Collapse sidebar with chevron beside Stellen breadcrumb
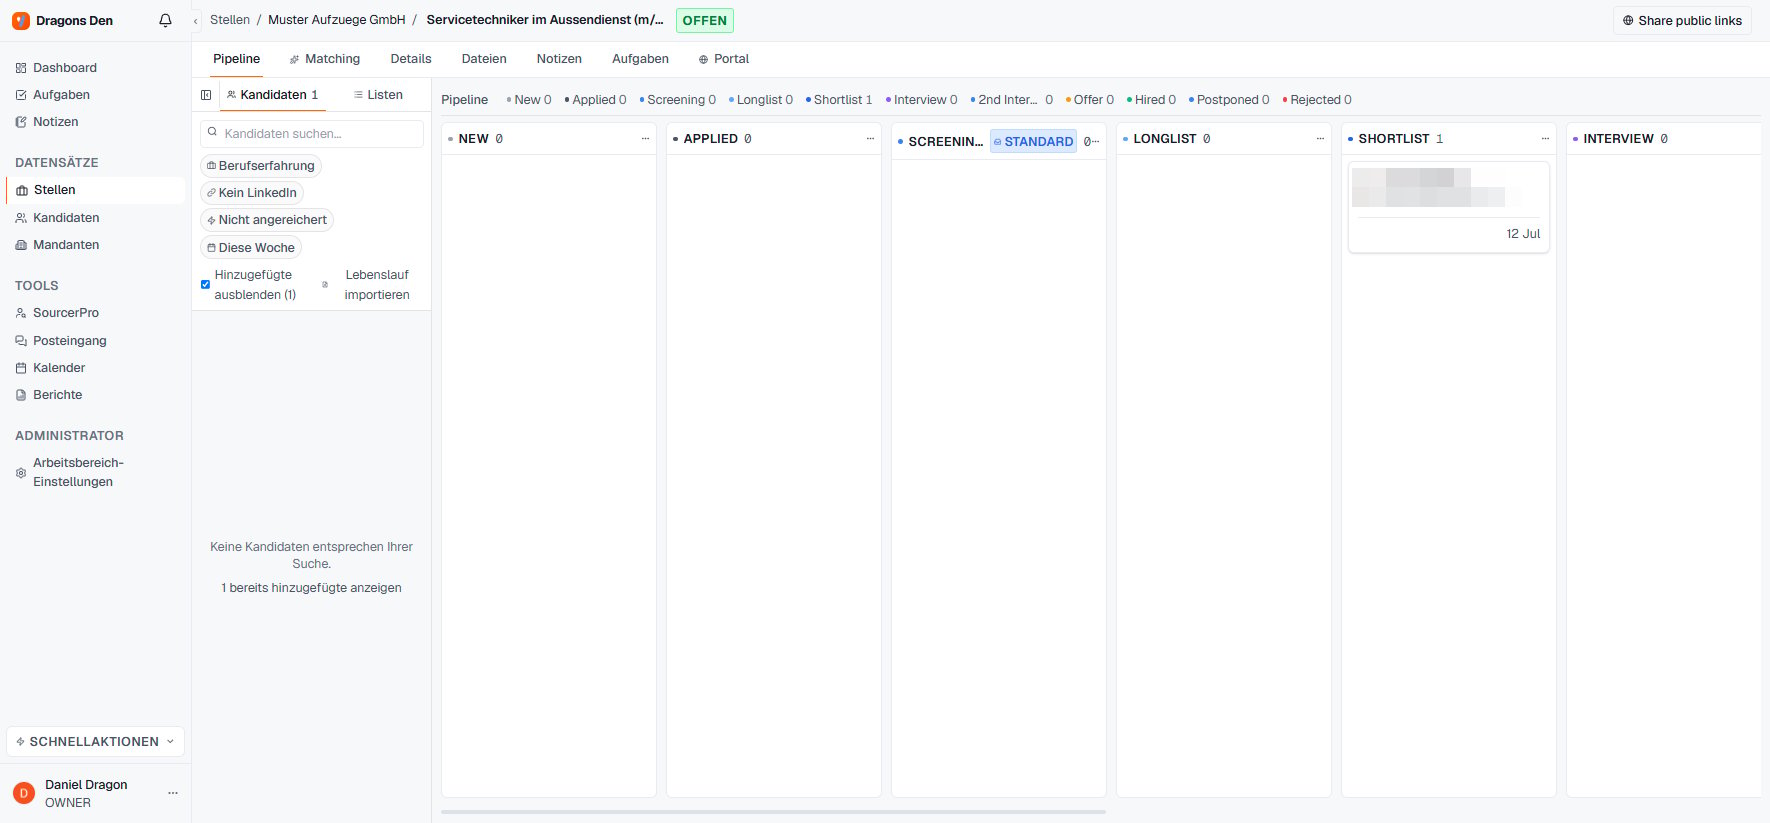Screen dimensions: 1770x823 196,21
